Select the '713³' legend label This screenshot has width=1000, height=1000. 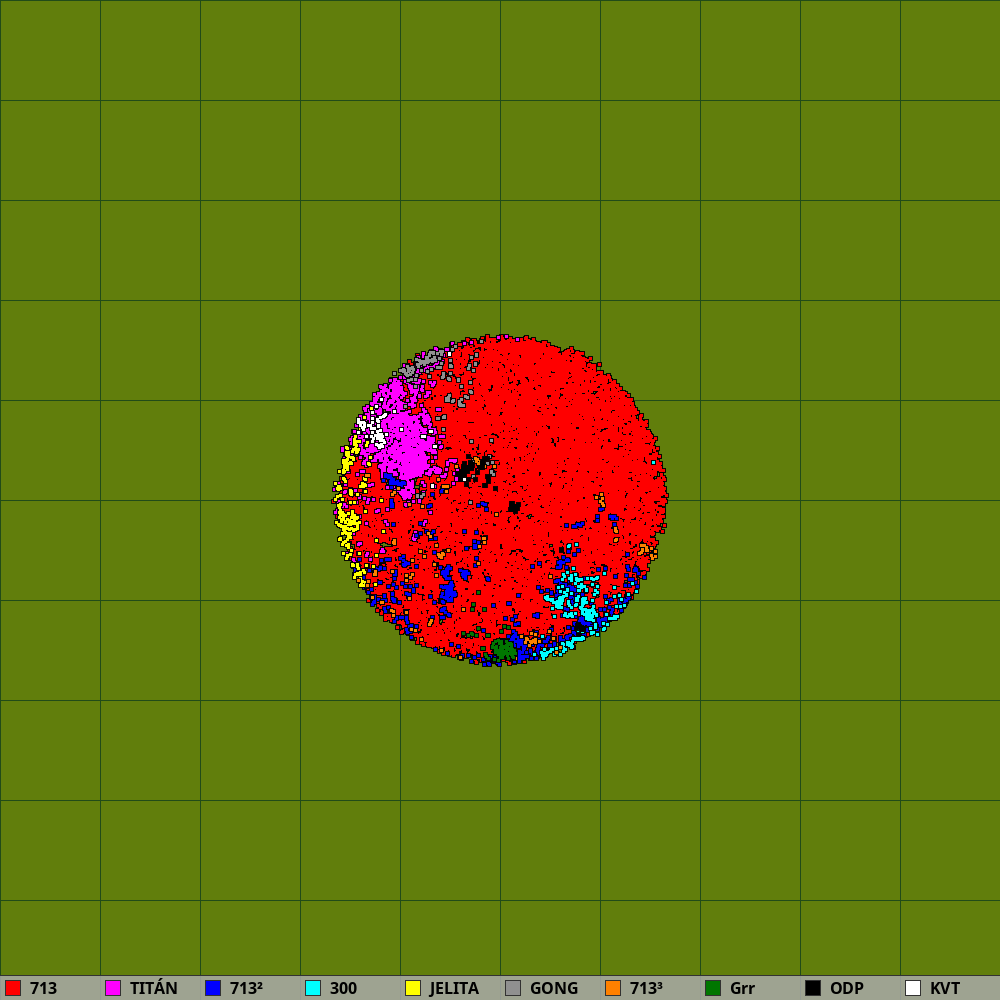(x=646, y=988)
